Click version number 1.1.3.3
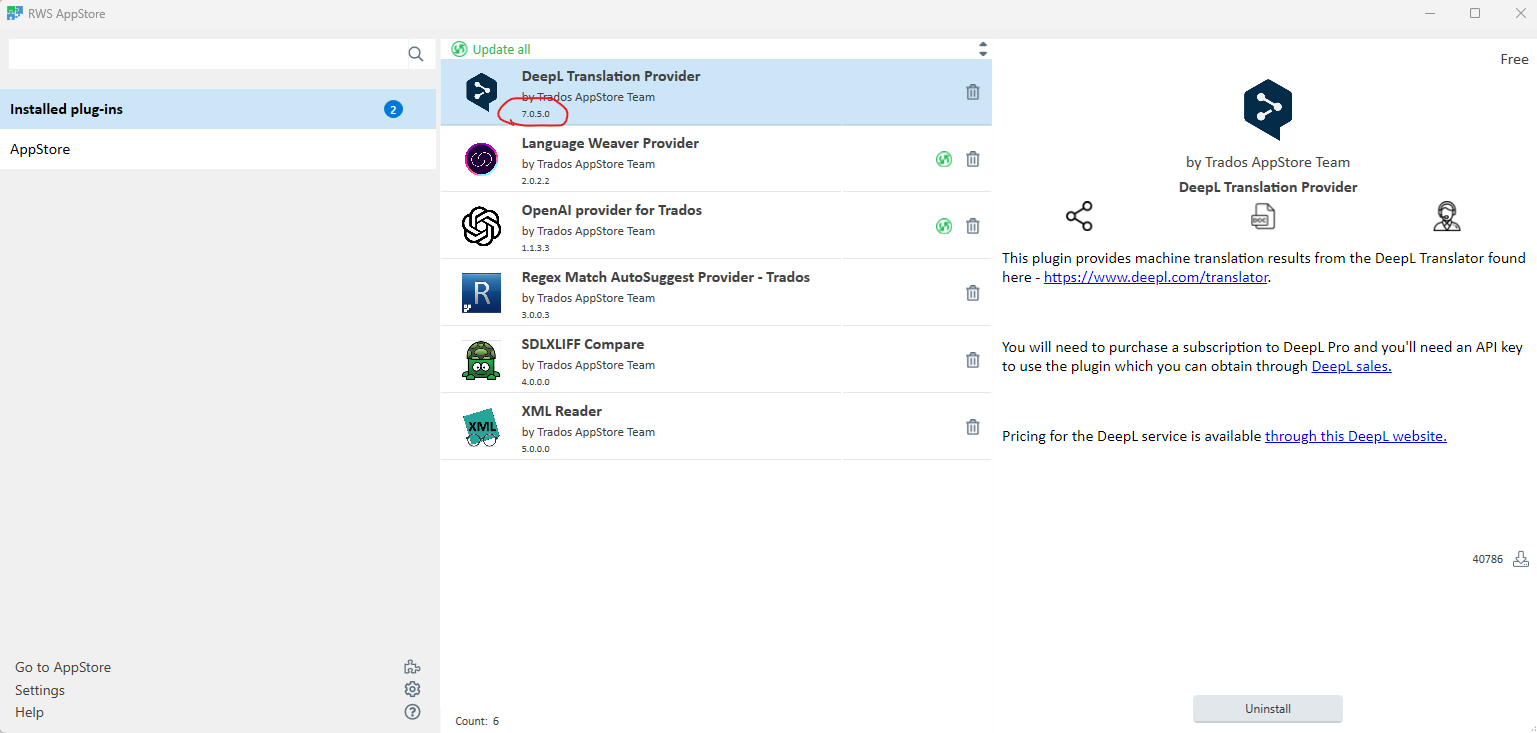Viewport: 1537px width, 733px height. [x=536, y=248]
